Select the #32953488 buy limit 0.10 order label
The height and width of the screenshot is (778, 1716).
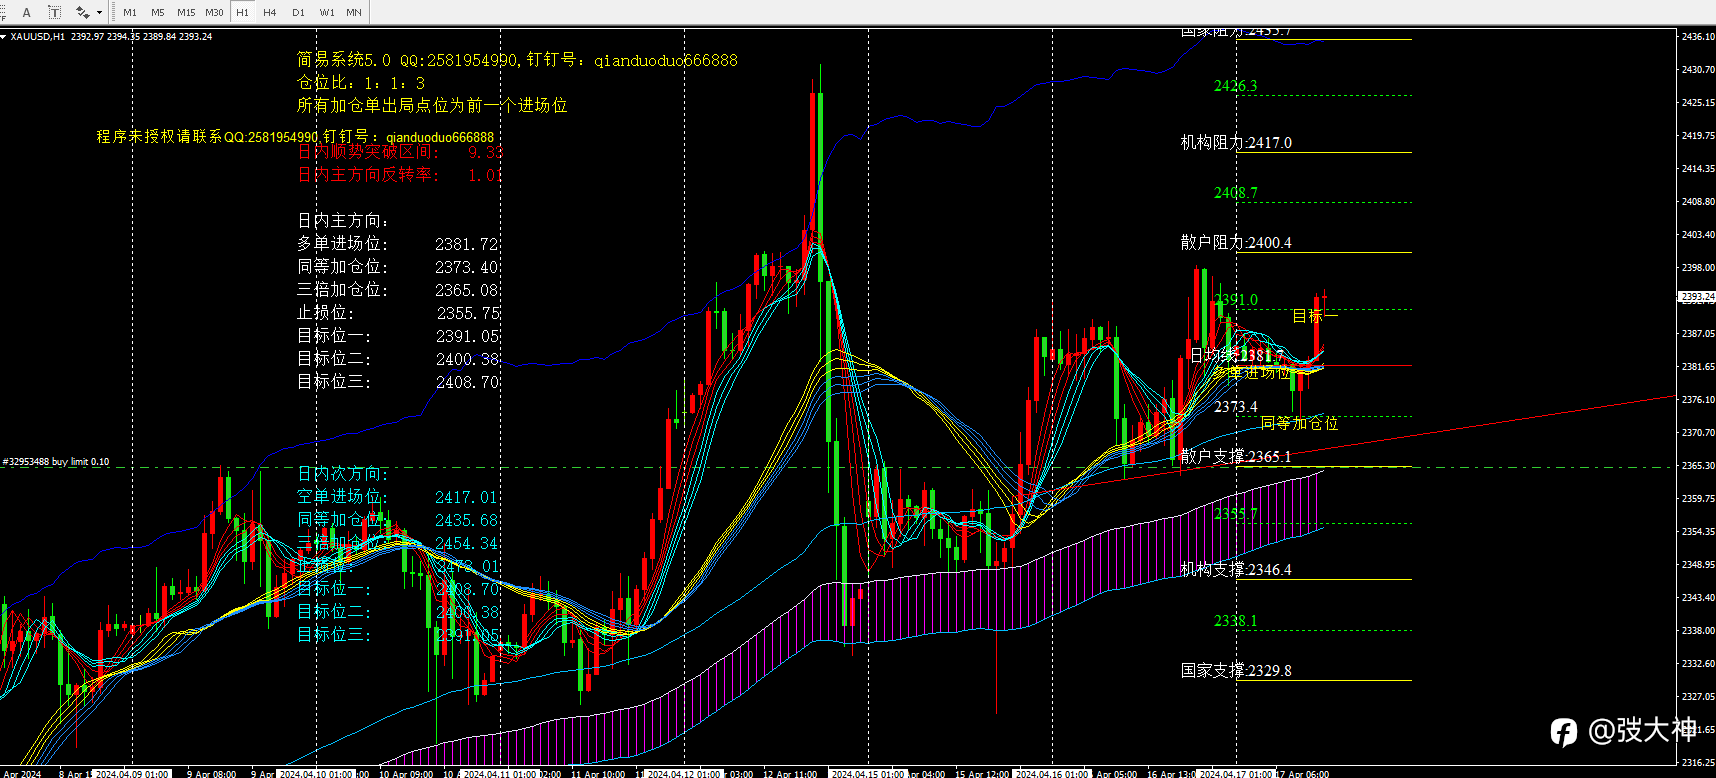pyautogui.click(x=56, y=462)
